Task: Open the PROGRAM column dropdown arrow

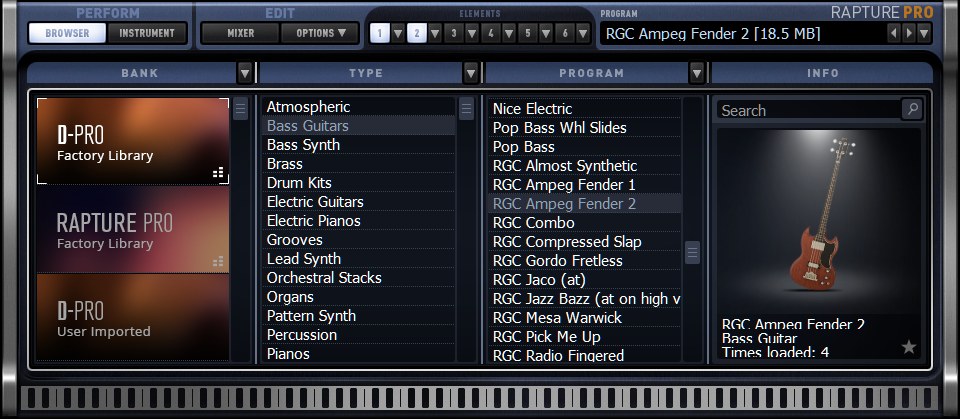Action: tap(697, 73)
